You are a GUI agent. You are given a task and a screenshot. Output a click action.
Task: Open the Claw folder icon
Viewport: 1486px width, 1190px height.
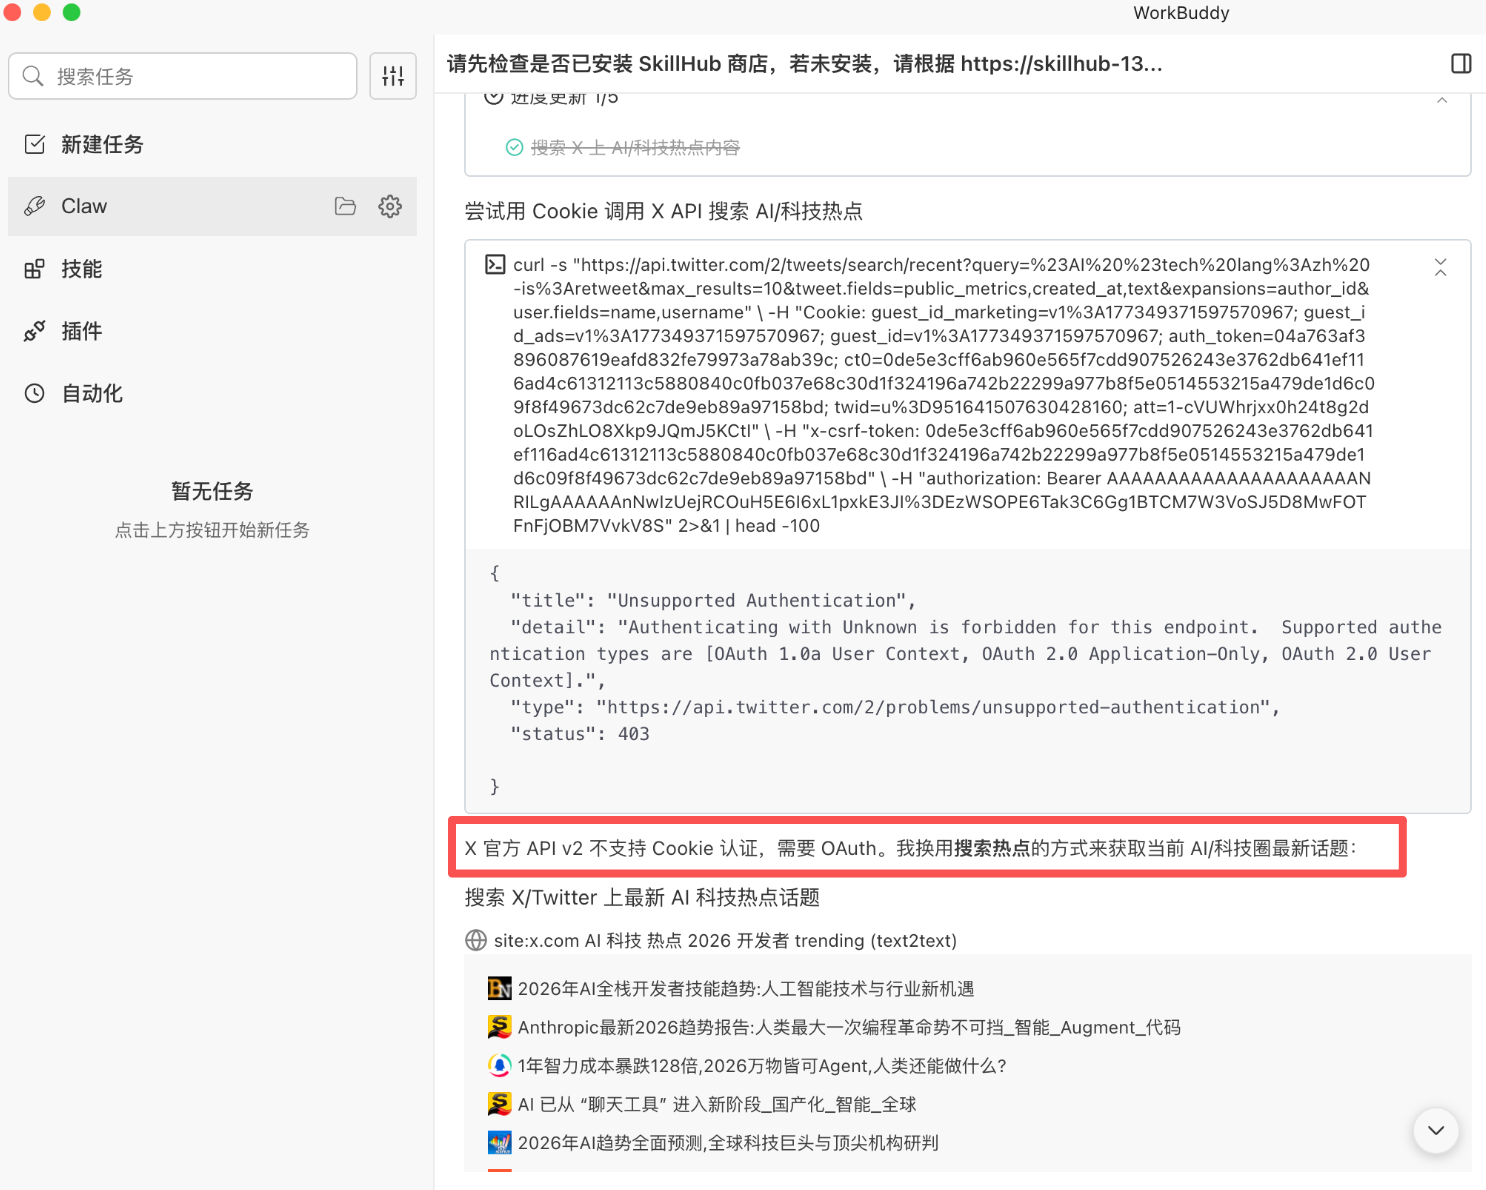[x=345, y=206]
